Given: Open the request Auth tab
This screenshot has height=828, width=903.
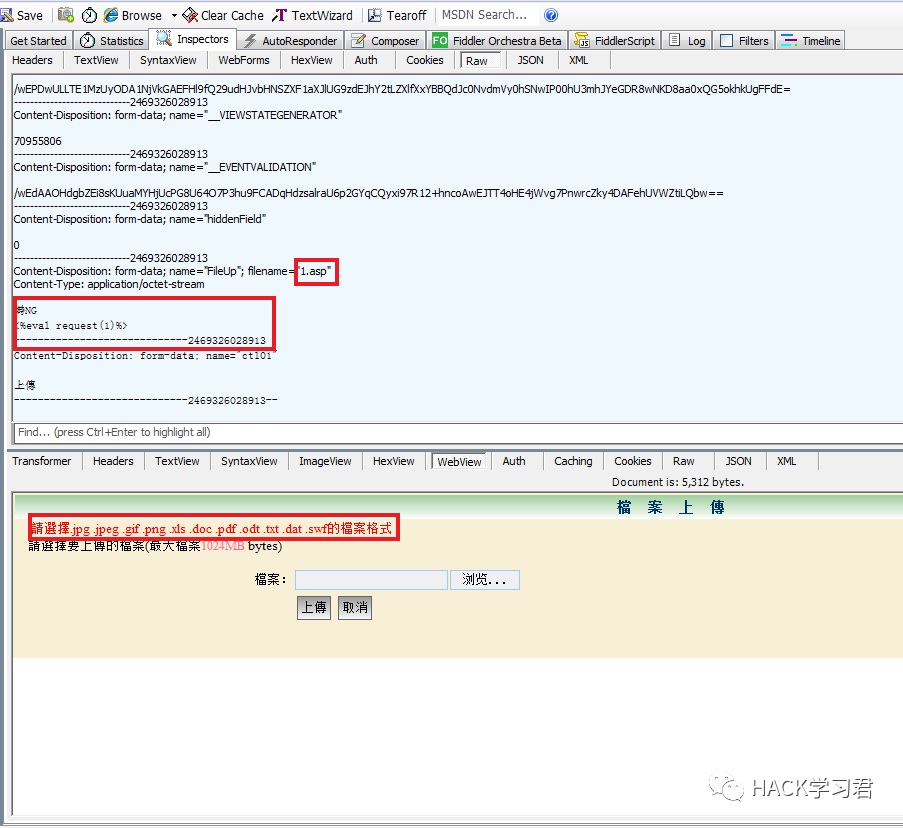Looking at the screenshot, I should [366, 60].
